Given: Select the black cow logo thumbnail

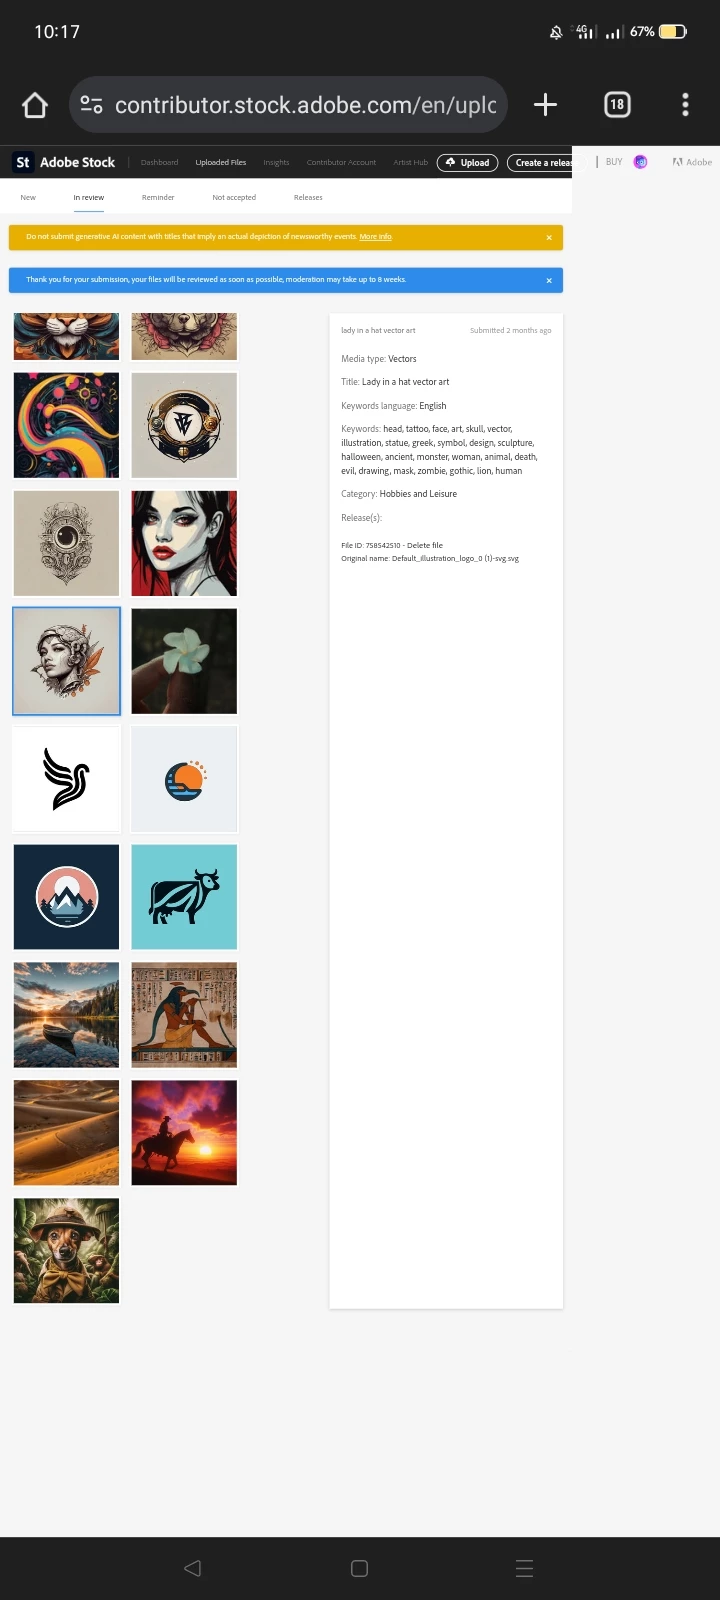Looking at the screenshot, I should [184, 897].
